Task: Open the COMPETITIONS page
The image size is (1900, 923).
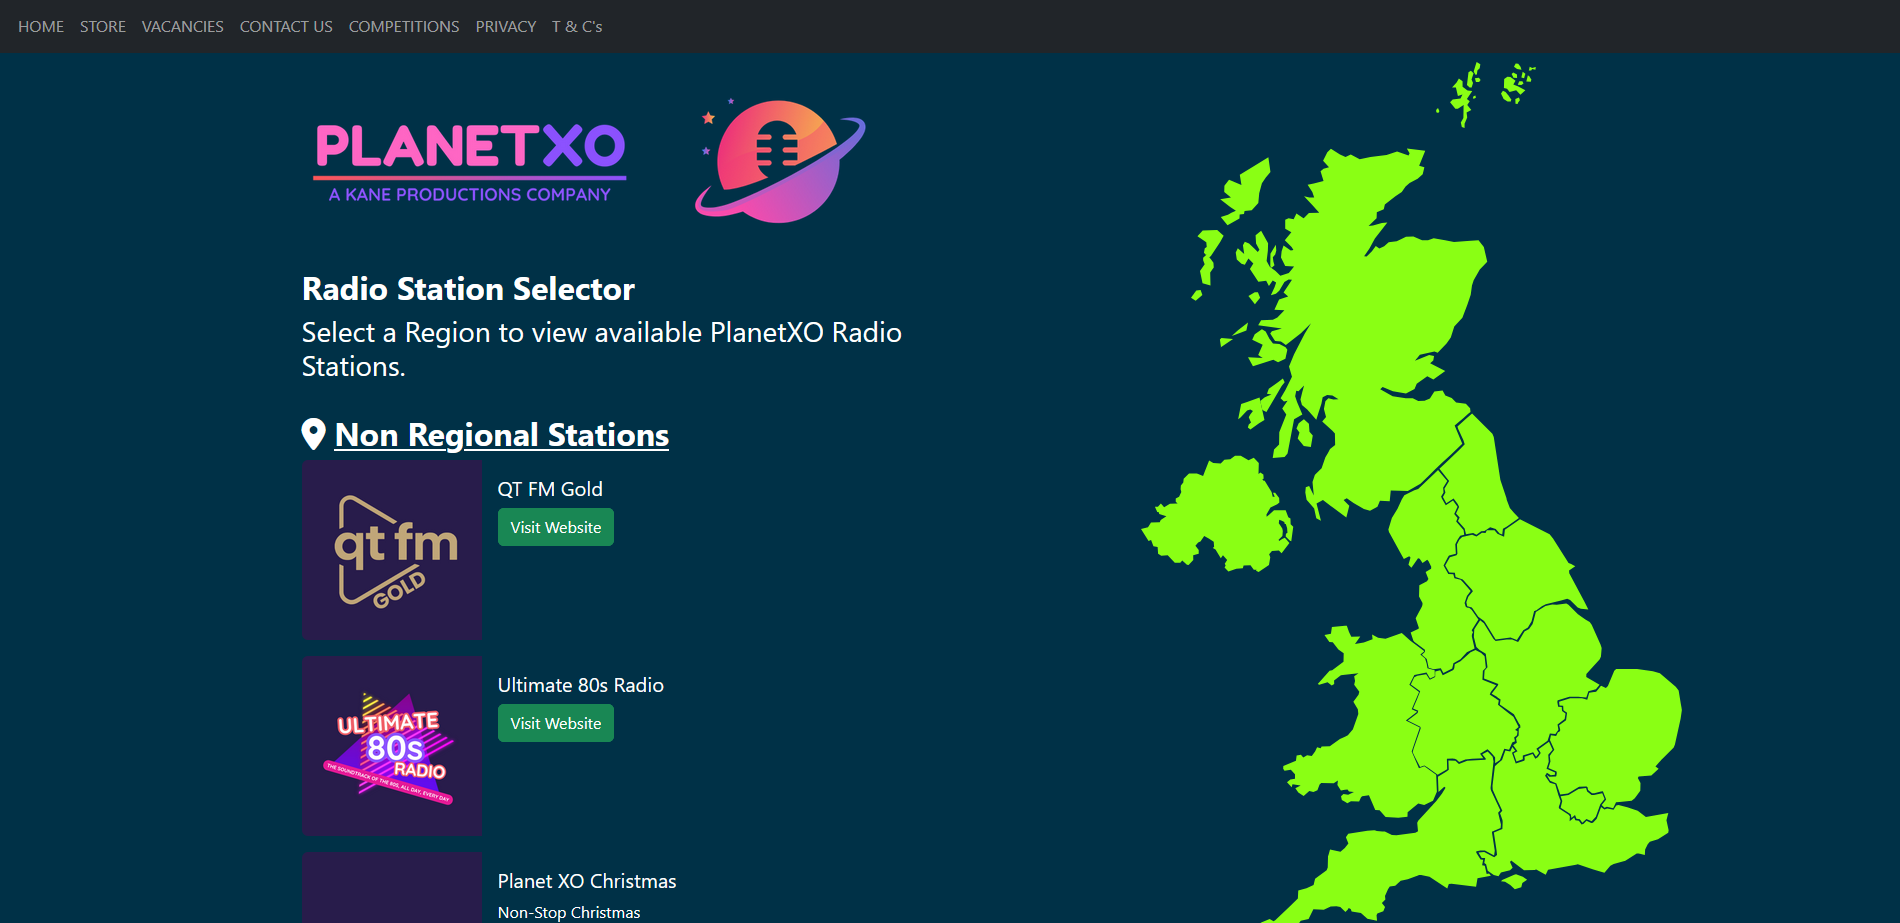Action: tap(403, 26)
